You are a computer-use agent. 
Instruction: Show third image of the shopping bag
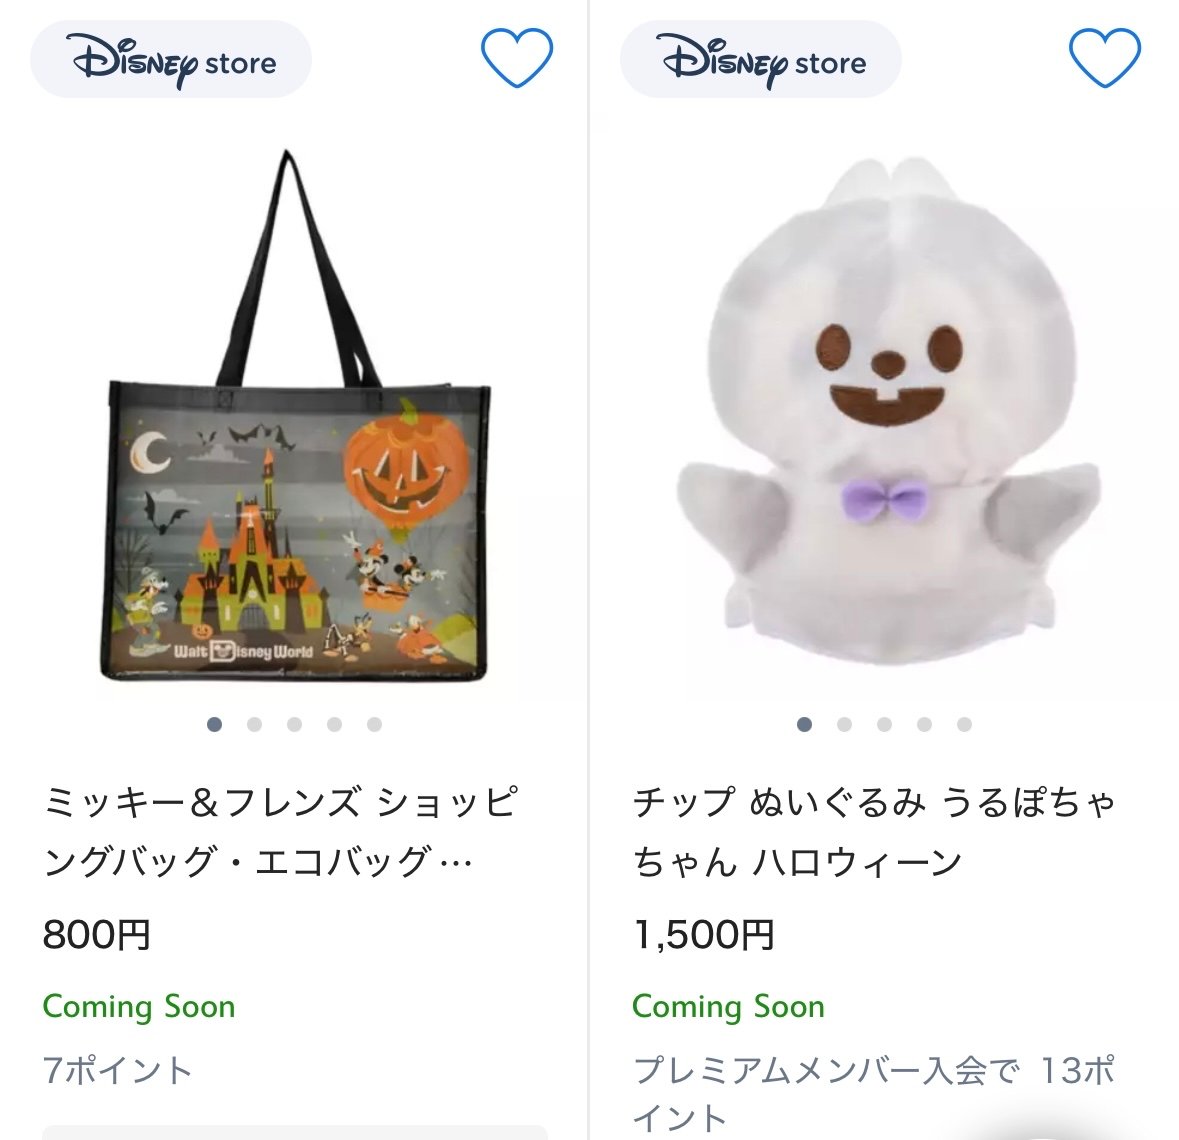pos(294,724)
